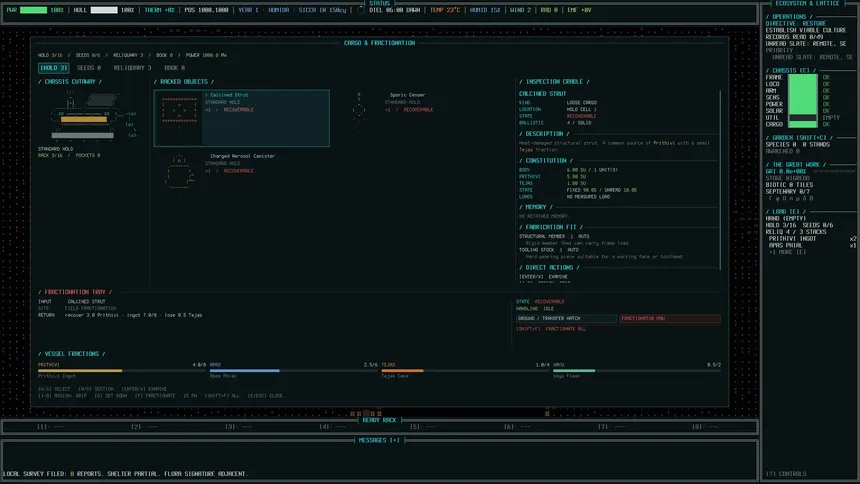Click the day-night cycle dial icon
860x484 pixels.
[360, 10]
